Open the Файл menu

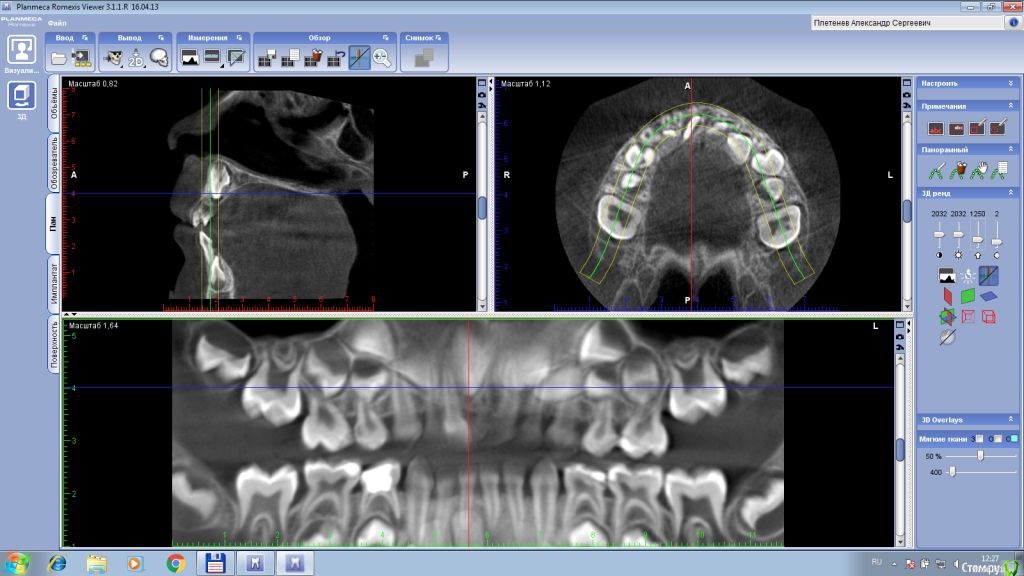coord(58,22)
